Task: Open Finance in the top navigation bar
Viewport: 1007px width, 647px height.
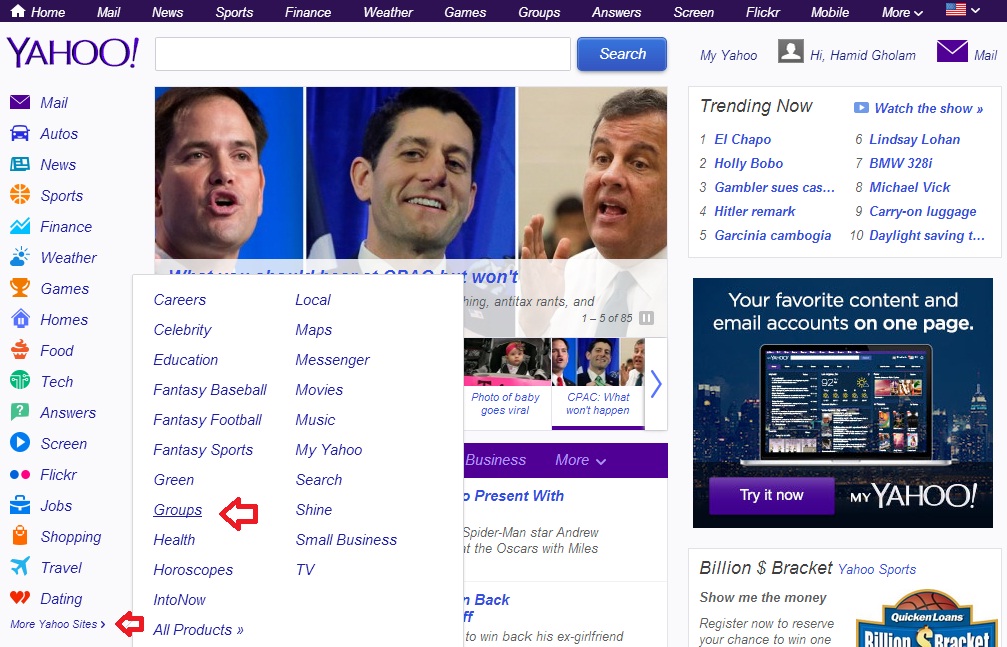Action: pyautogui.click(x=308, y=12)
